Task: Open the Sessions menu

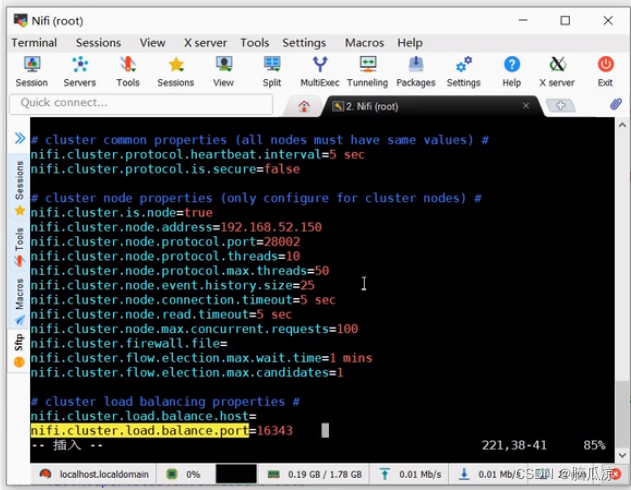Action: [98, 43]
